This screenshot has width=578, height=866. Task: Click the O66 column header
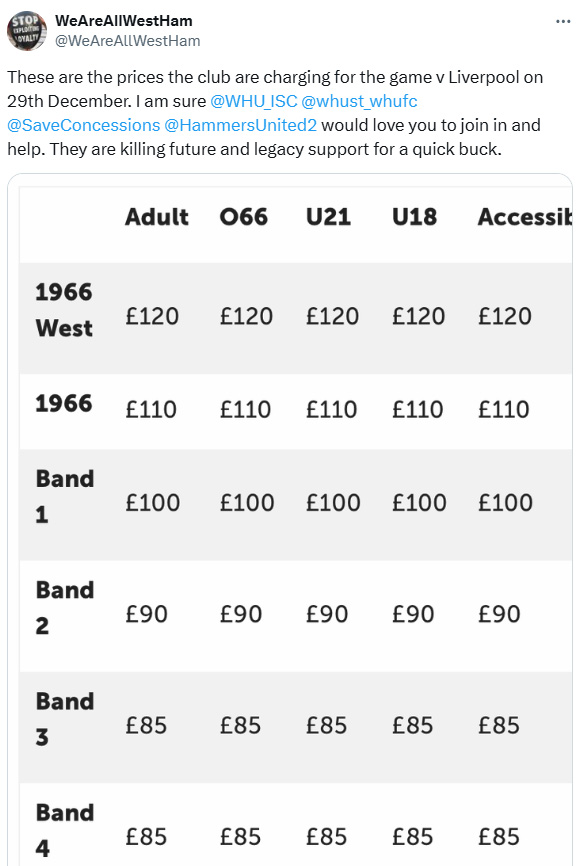click(x=243, y=216)
